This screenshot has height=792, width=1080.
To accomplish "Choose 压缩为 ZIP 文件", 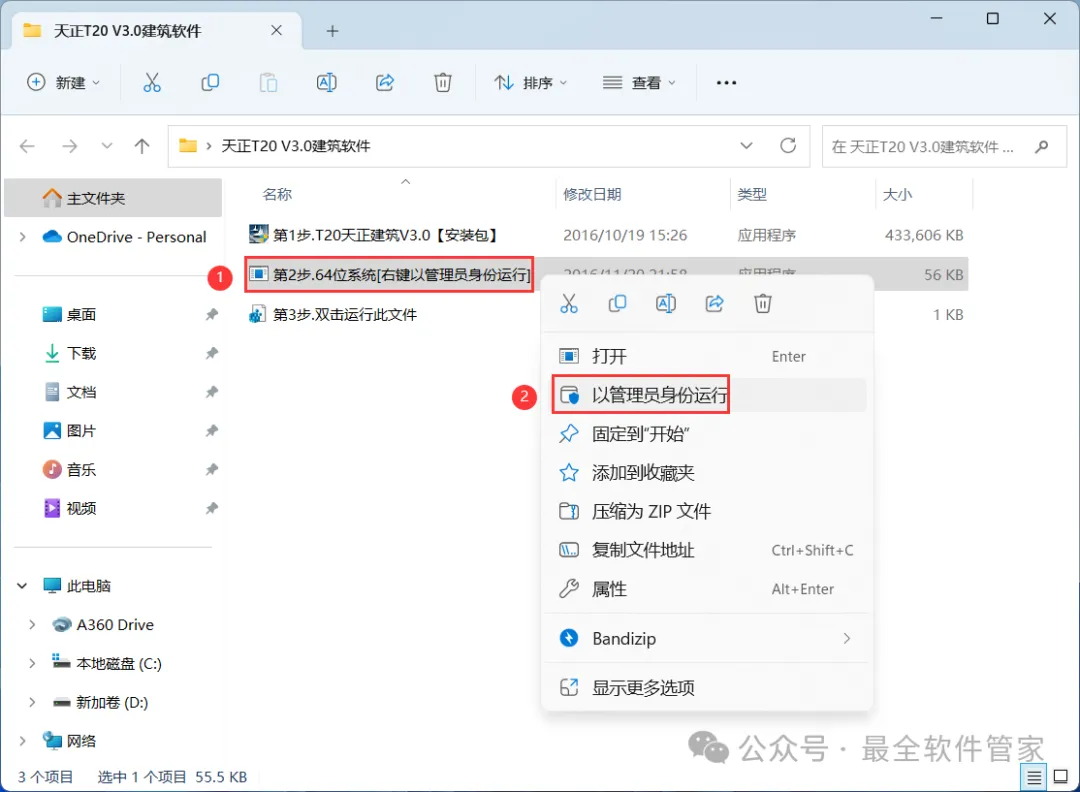I will click(707, 511).
